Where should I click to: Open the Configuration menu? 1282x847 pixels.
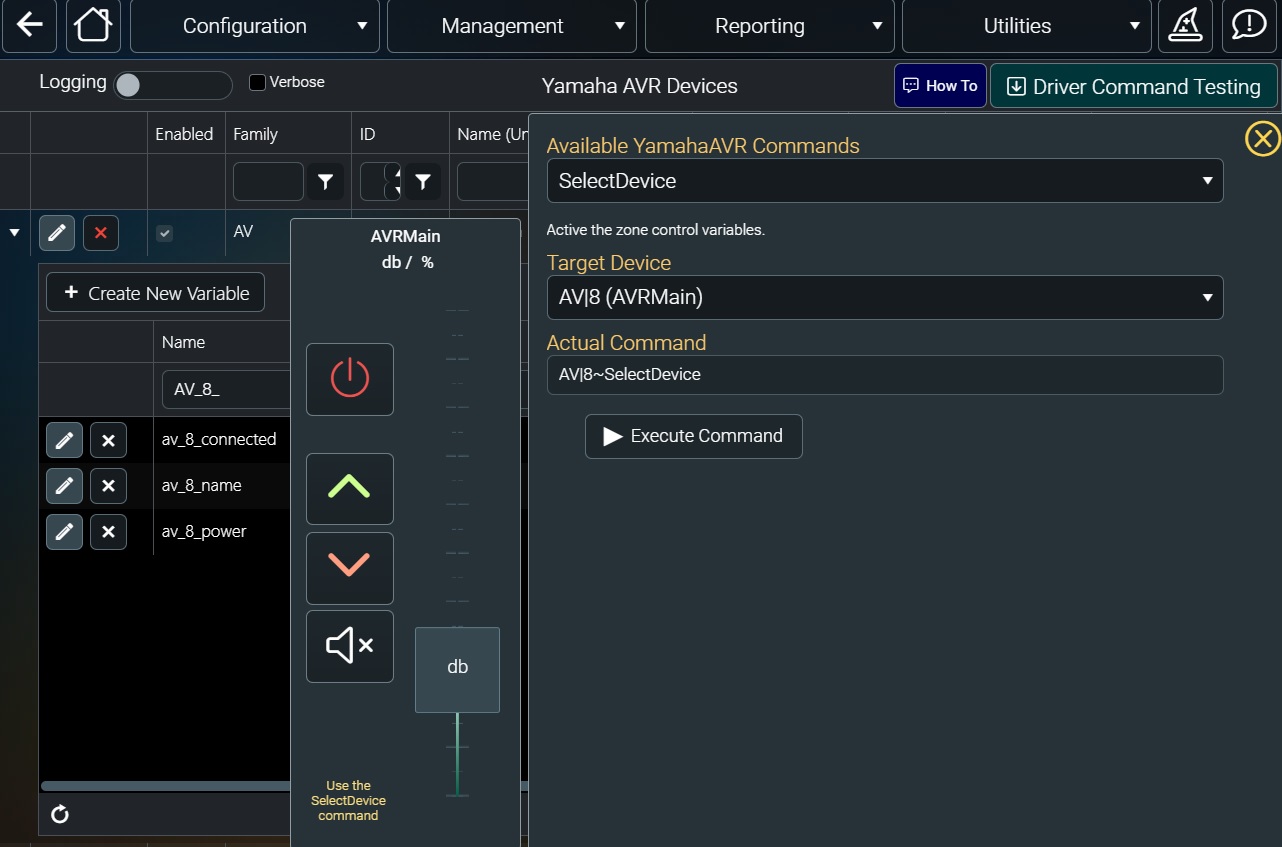(x=255, y=26)
